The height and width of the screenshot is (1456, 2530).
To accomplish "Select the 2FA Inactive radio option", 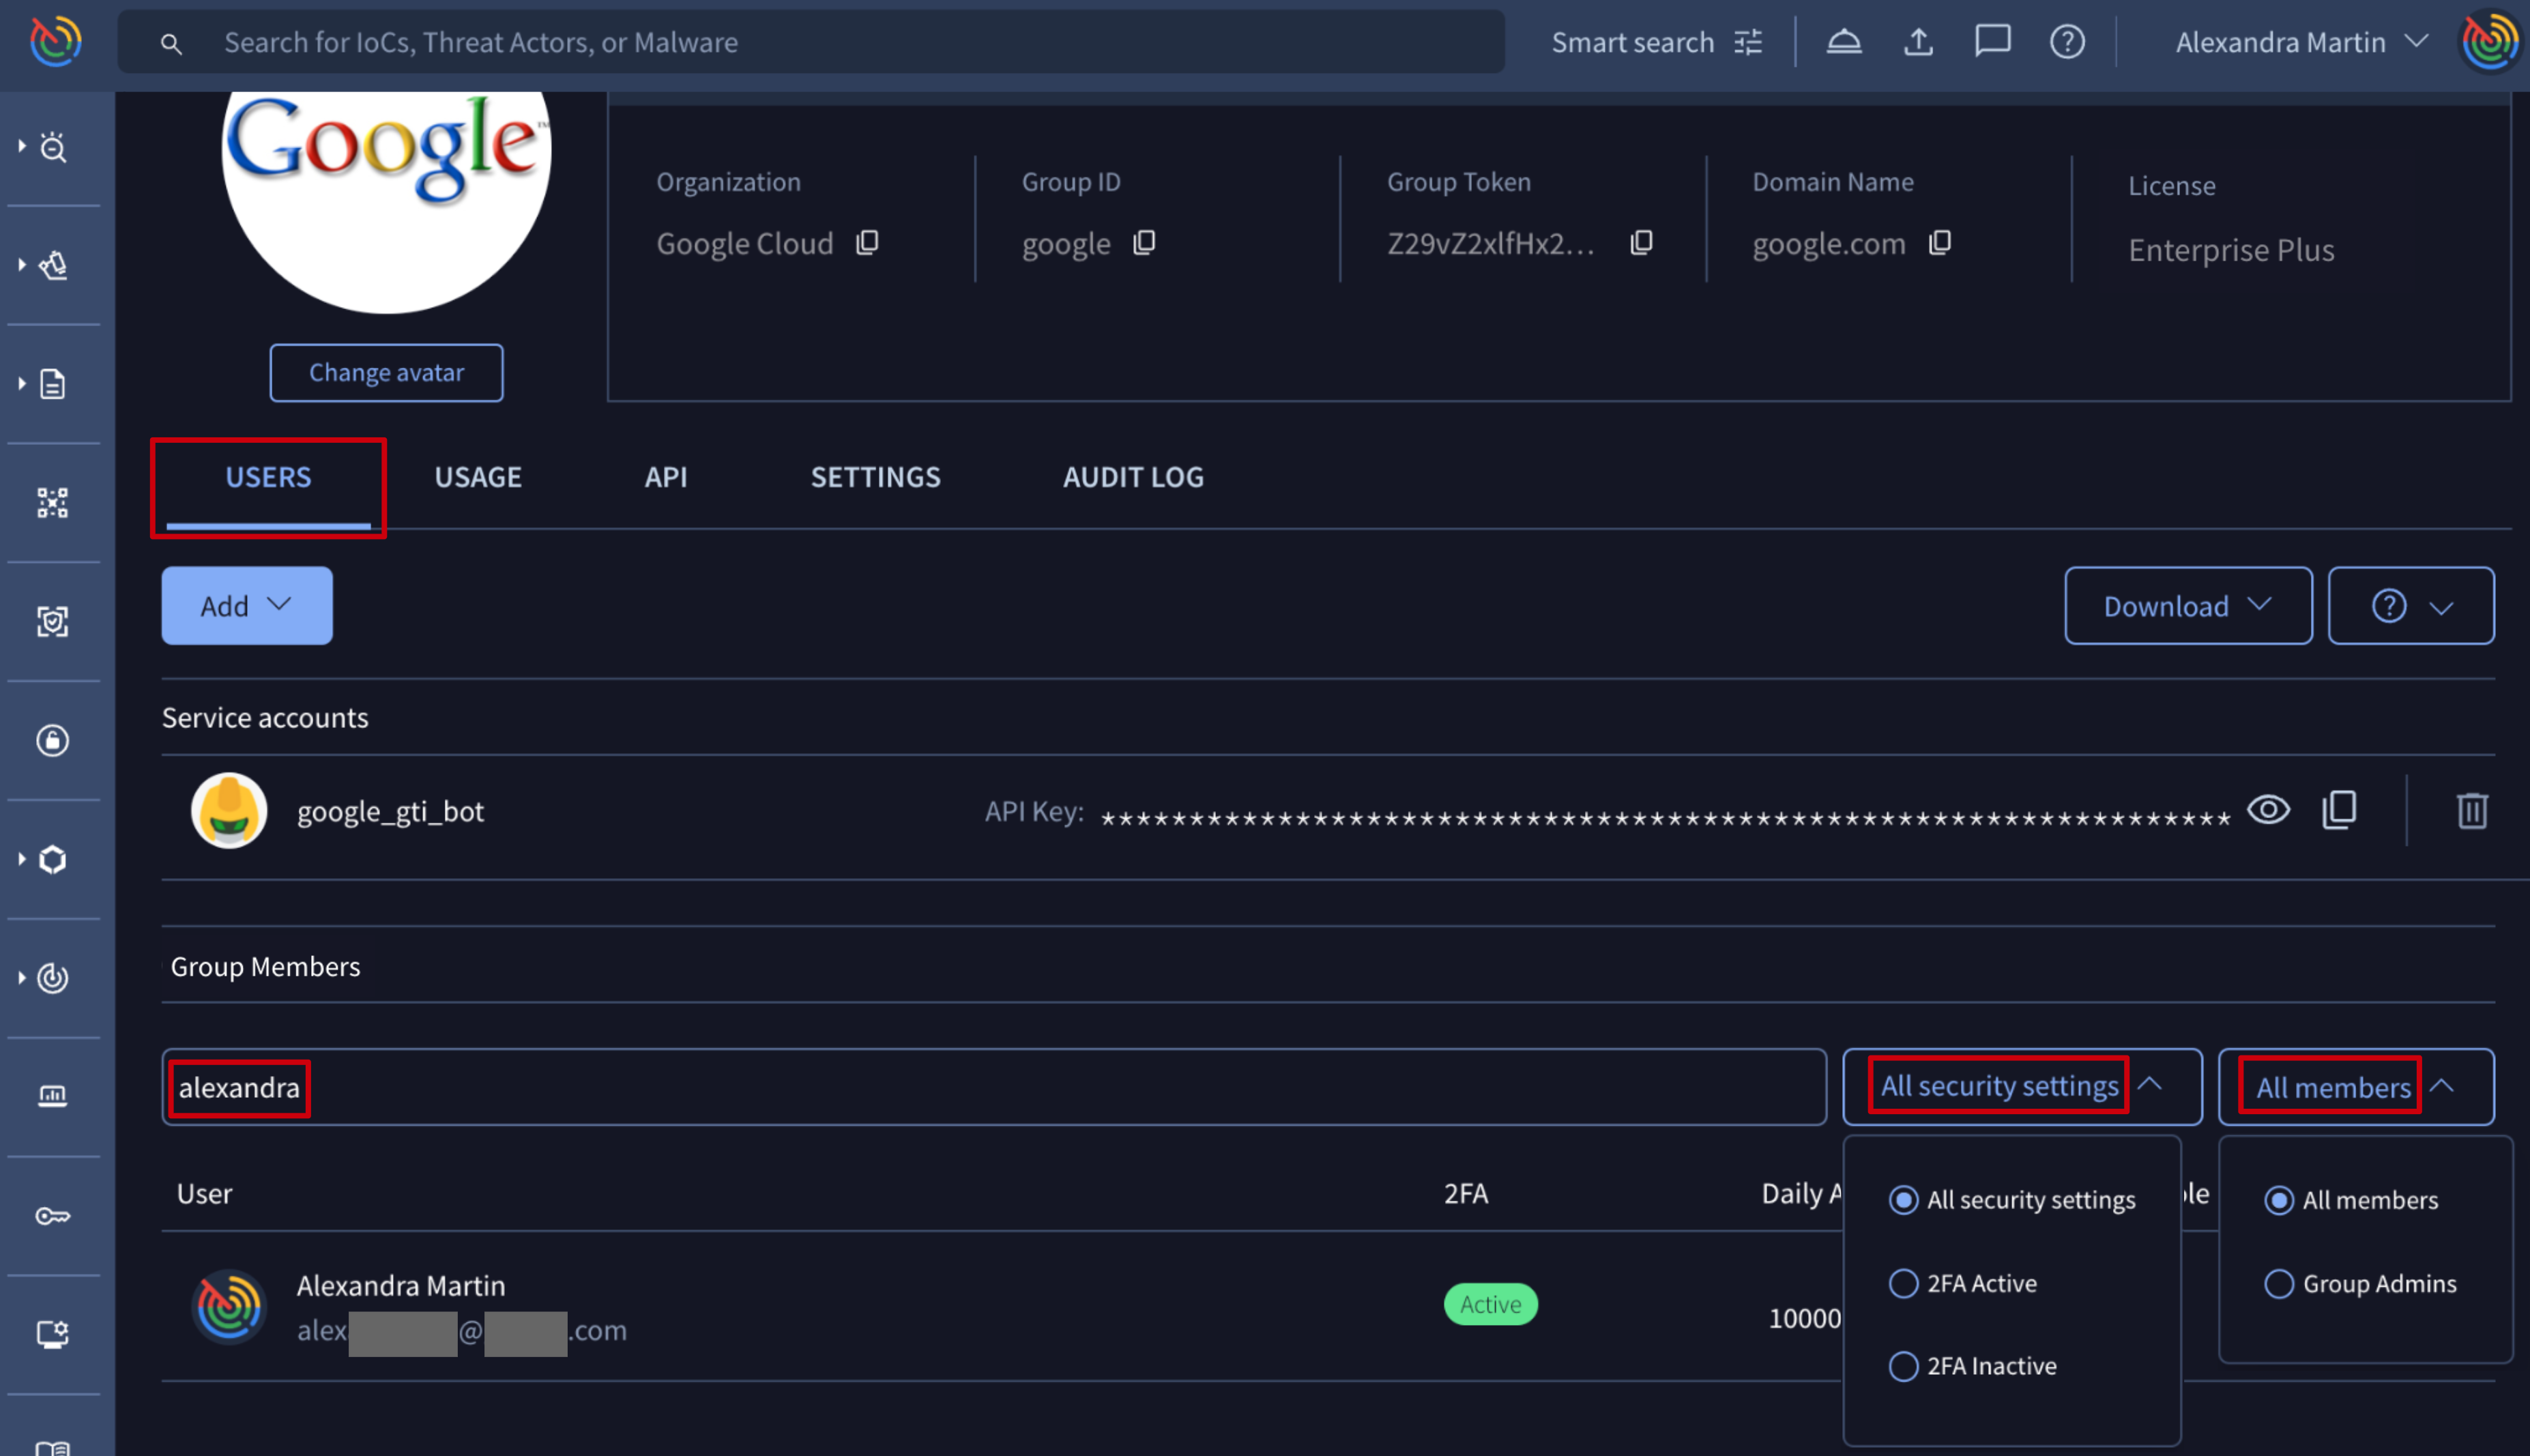I will click(x=1903, y=1366).
